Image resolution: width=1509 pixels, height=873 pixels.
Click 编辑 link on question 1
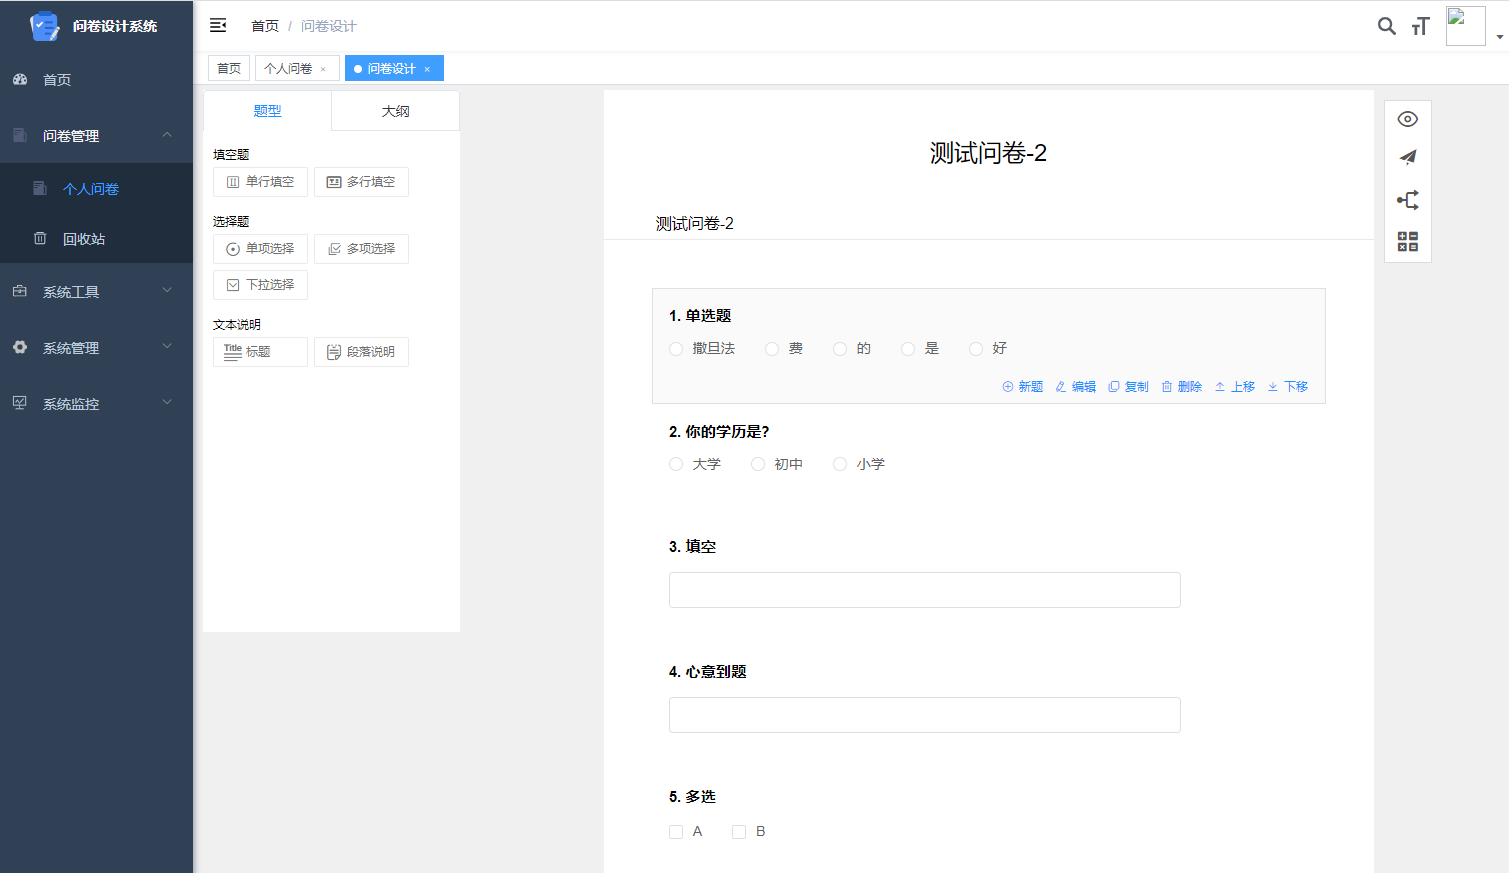(1076, 387)
